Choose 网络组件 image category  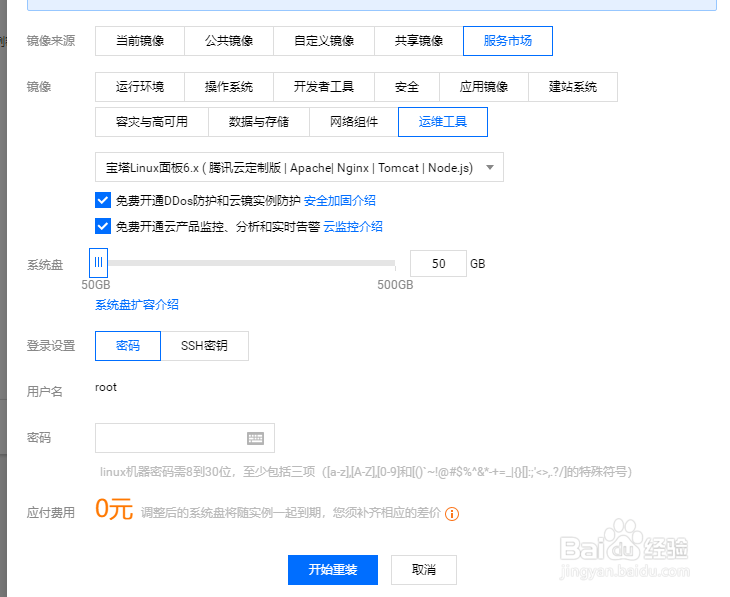[x=354, y=122]
